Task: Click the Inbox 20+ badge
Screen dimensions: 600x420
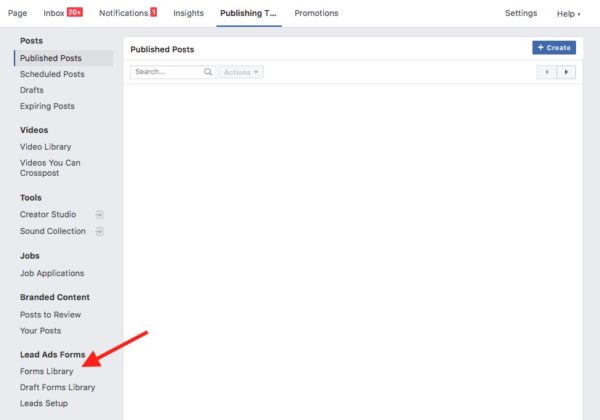Action: click(75, 12)
